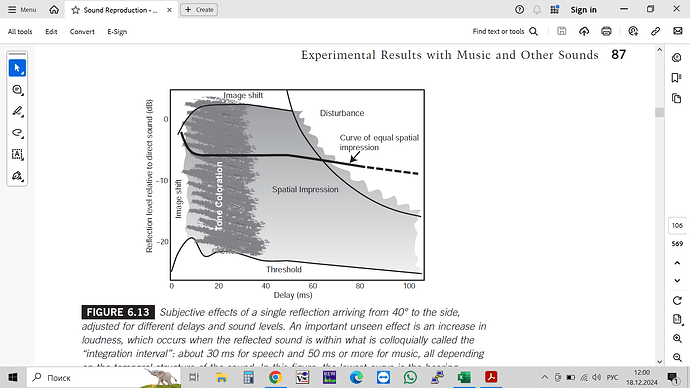Open Adobe Acrobat taskbar icon
This screenshot has height=388, width=690.
coord(491,377)
